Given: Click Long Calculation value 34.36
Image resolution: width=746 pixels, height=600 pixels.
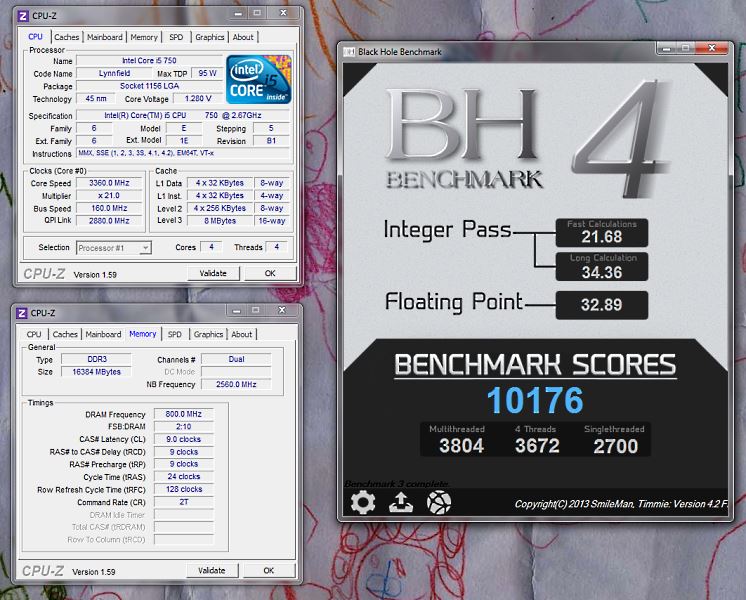Looking at the screenshot, I should [602, 272].
